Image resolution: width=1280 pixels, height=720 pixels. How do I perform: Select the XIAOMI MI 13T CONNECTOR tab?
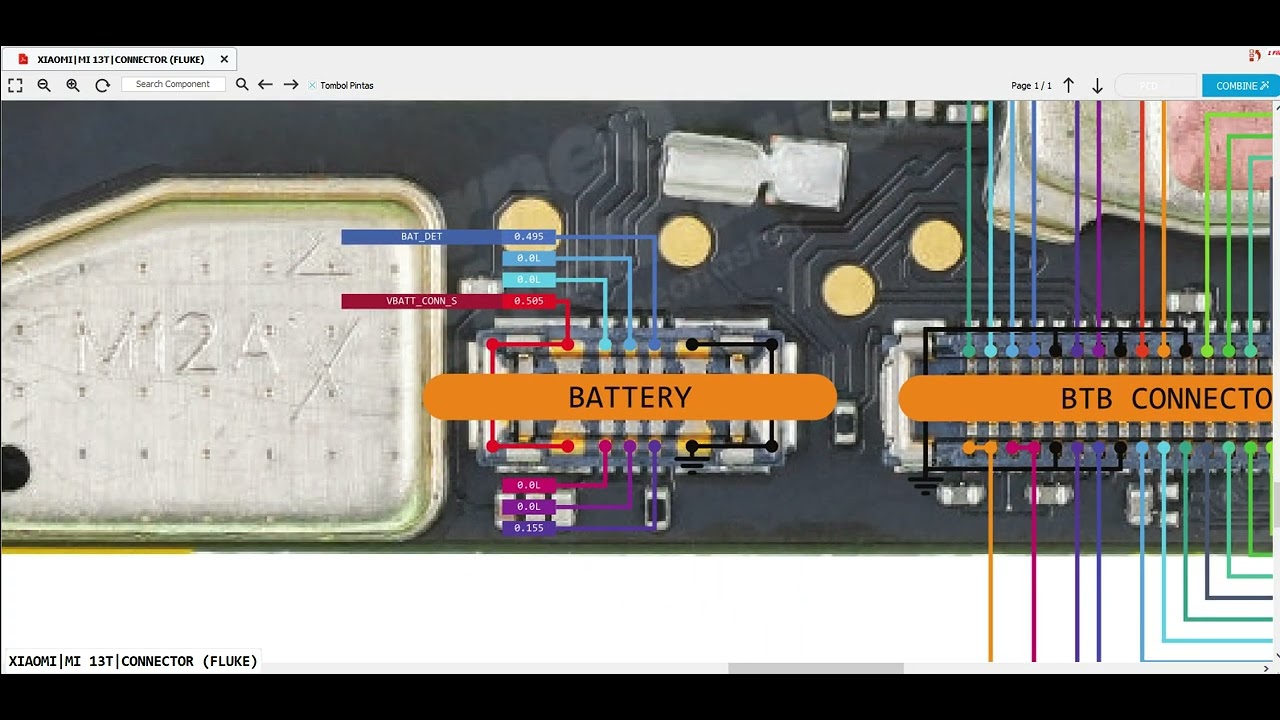(120, 59)
